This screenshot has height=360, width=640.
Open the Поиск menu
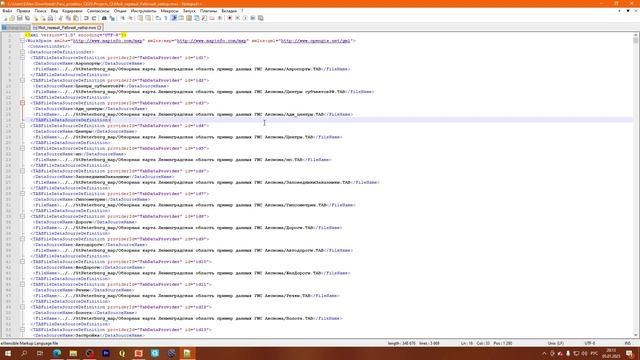tap(40, 11)
